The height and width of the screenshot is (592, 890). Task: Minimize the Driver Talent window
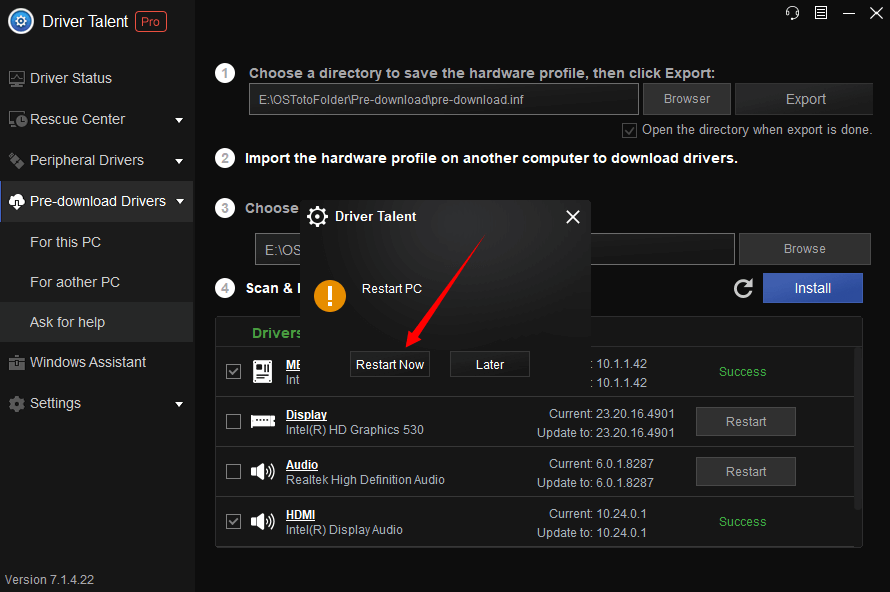point(849,13)
